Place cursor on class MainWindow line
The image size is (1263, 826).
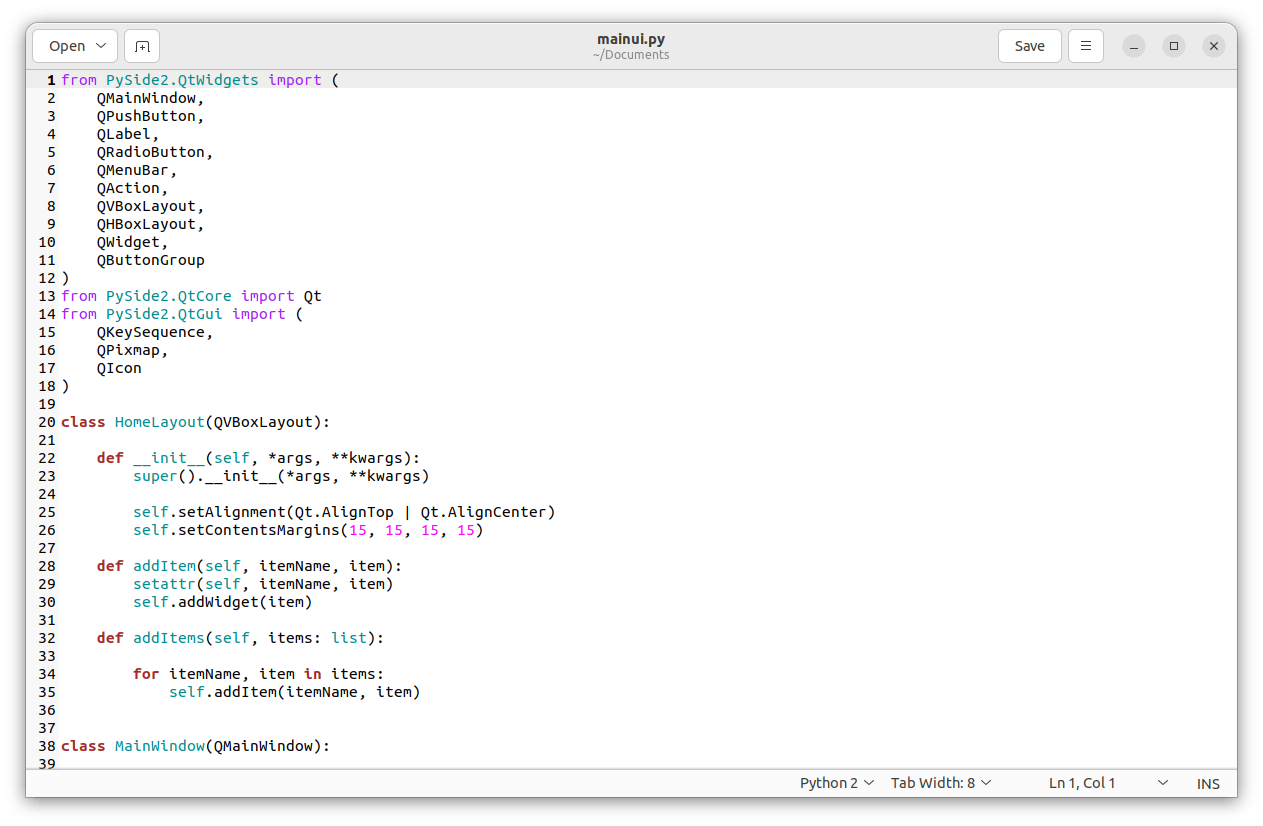pos(195,746)
